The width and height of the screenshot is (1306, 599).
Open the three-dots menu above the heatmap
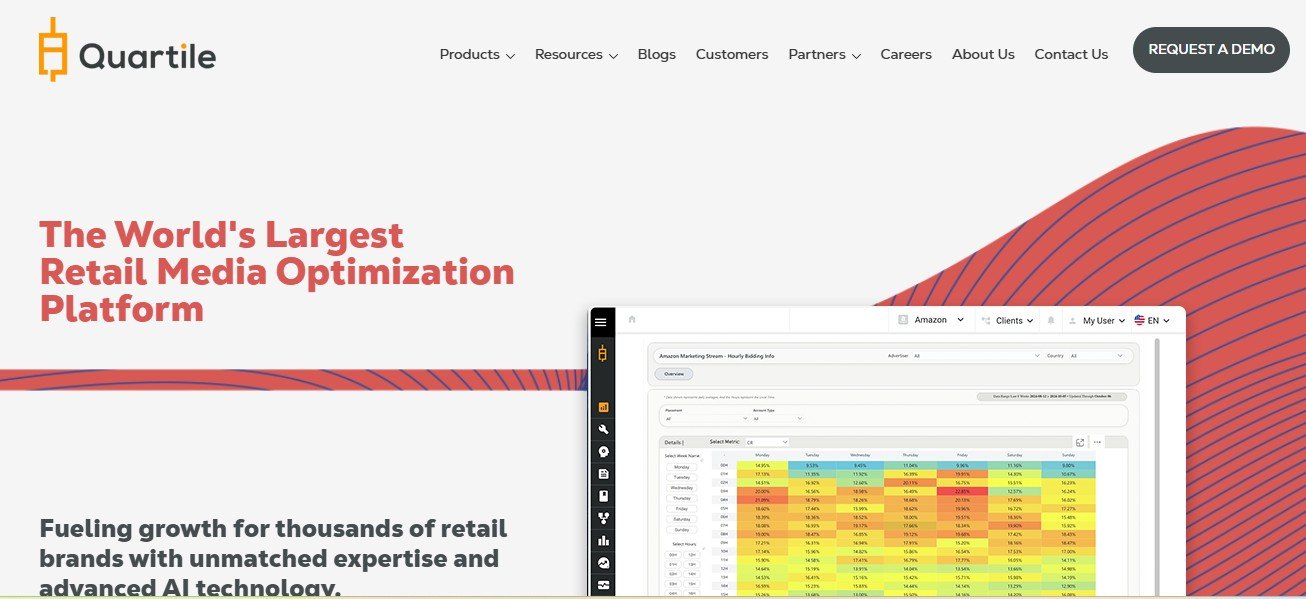coord(1097,442)
